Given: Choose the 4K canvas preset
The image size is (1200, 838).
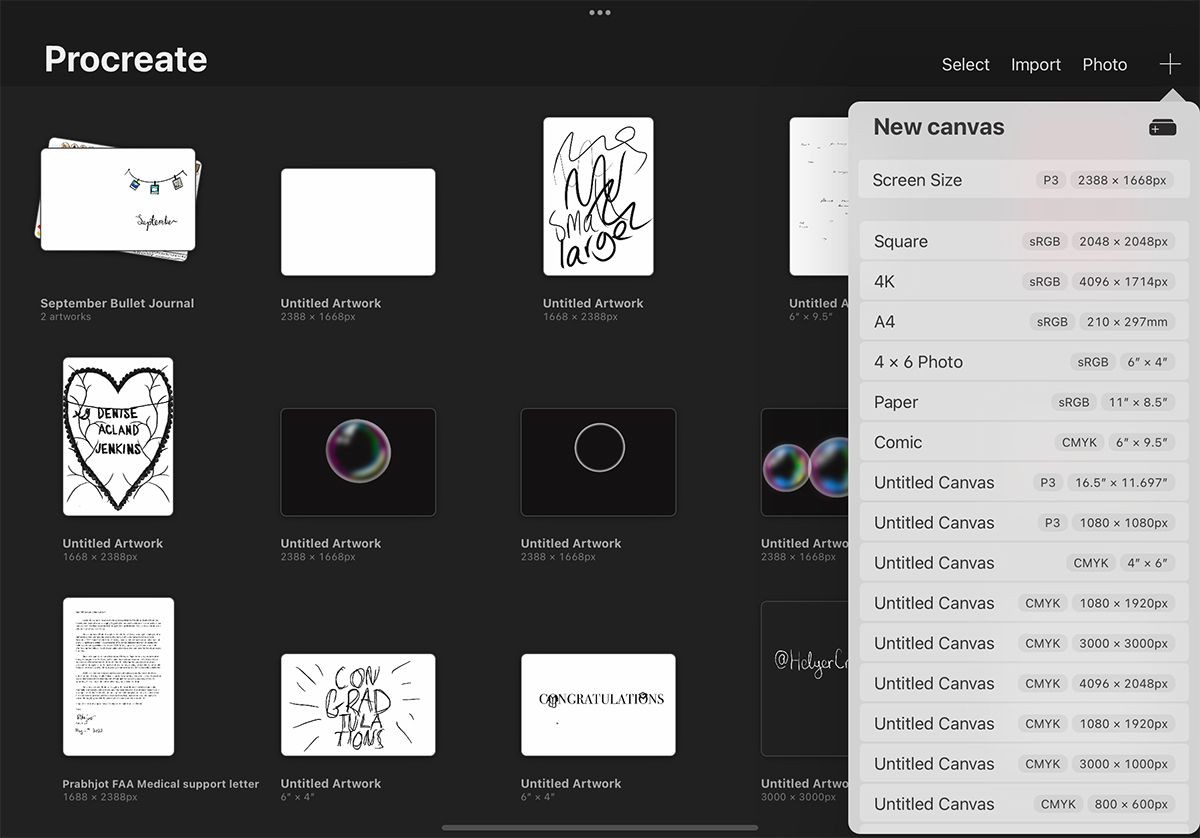Looking at the screenshot, I should 1024,281.
